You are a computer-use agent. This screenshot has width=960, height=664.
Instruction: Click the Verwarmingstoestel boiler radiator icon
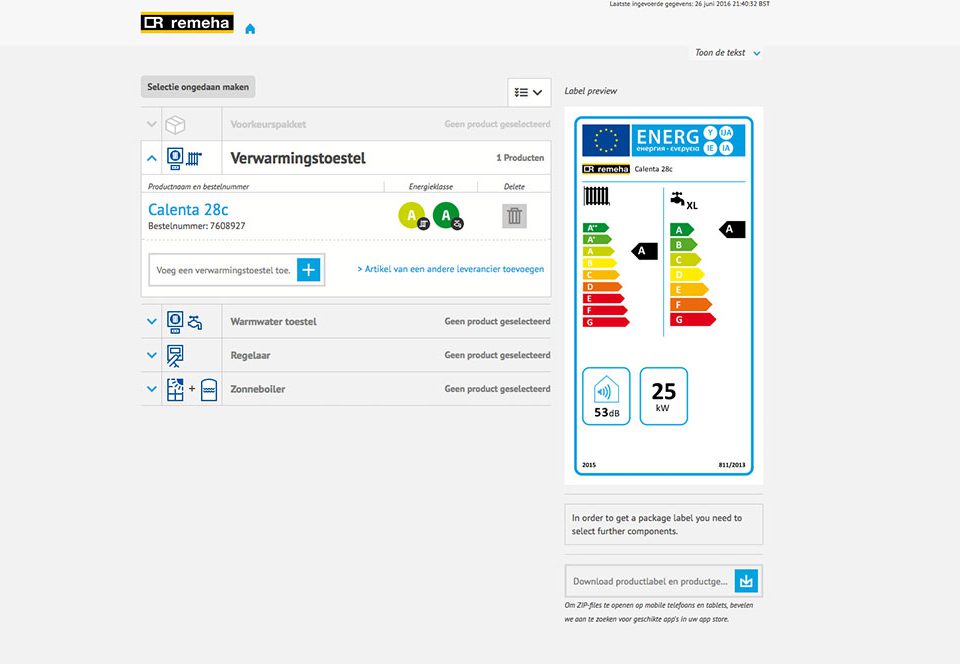pyautogui.click(x=184, y=158)
